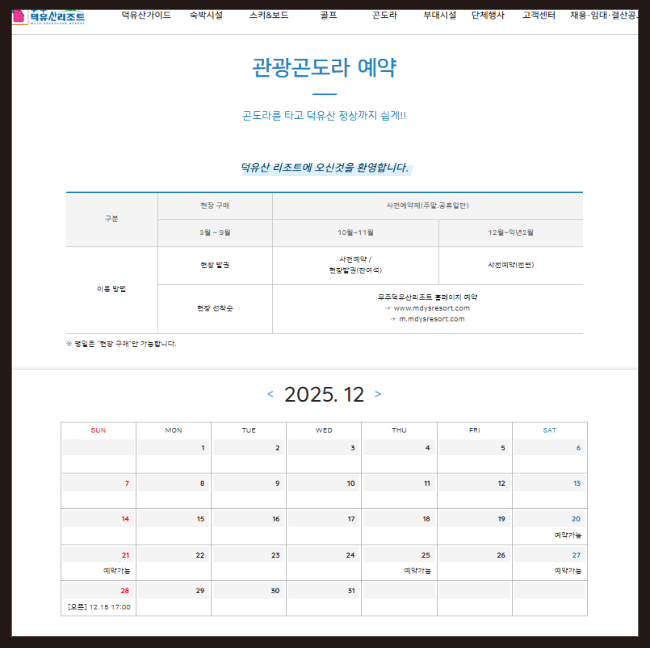The width and height of the screenshot is (650, 648).
Task: Click 예약가능 on December 27
Action: point(568,571)
